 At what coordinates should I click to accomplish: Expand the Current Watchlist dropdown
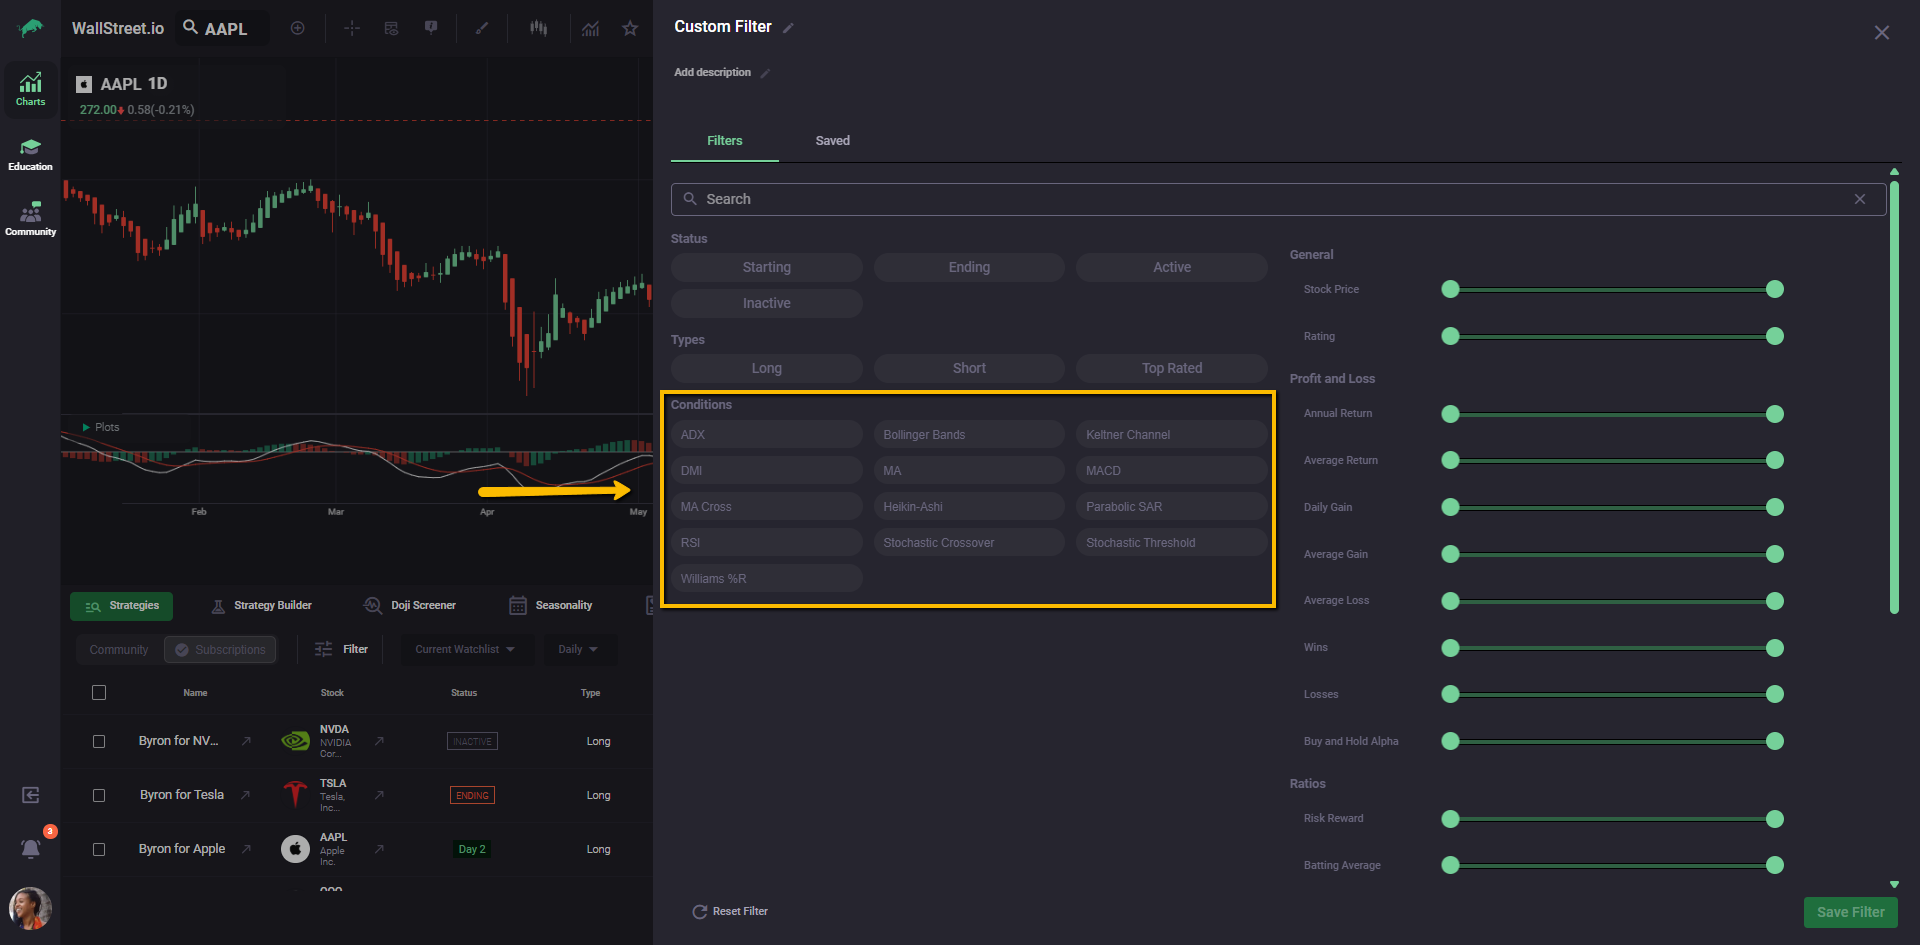click(466, 649)
